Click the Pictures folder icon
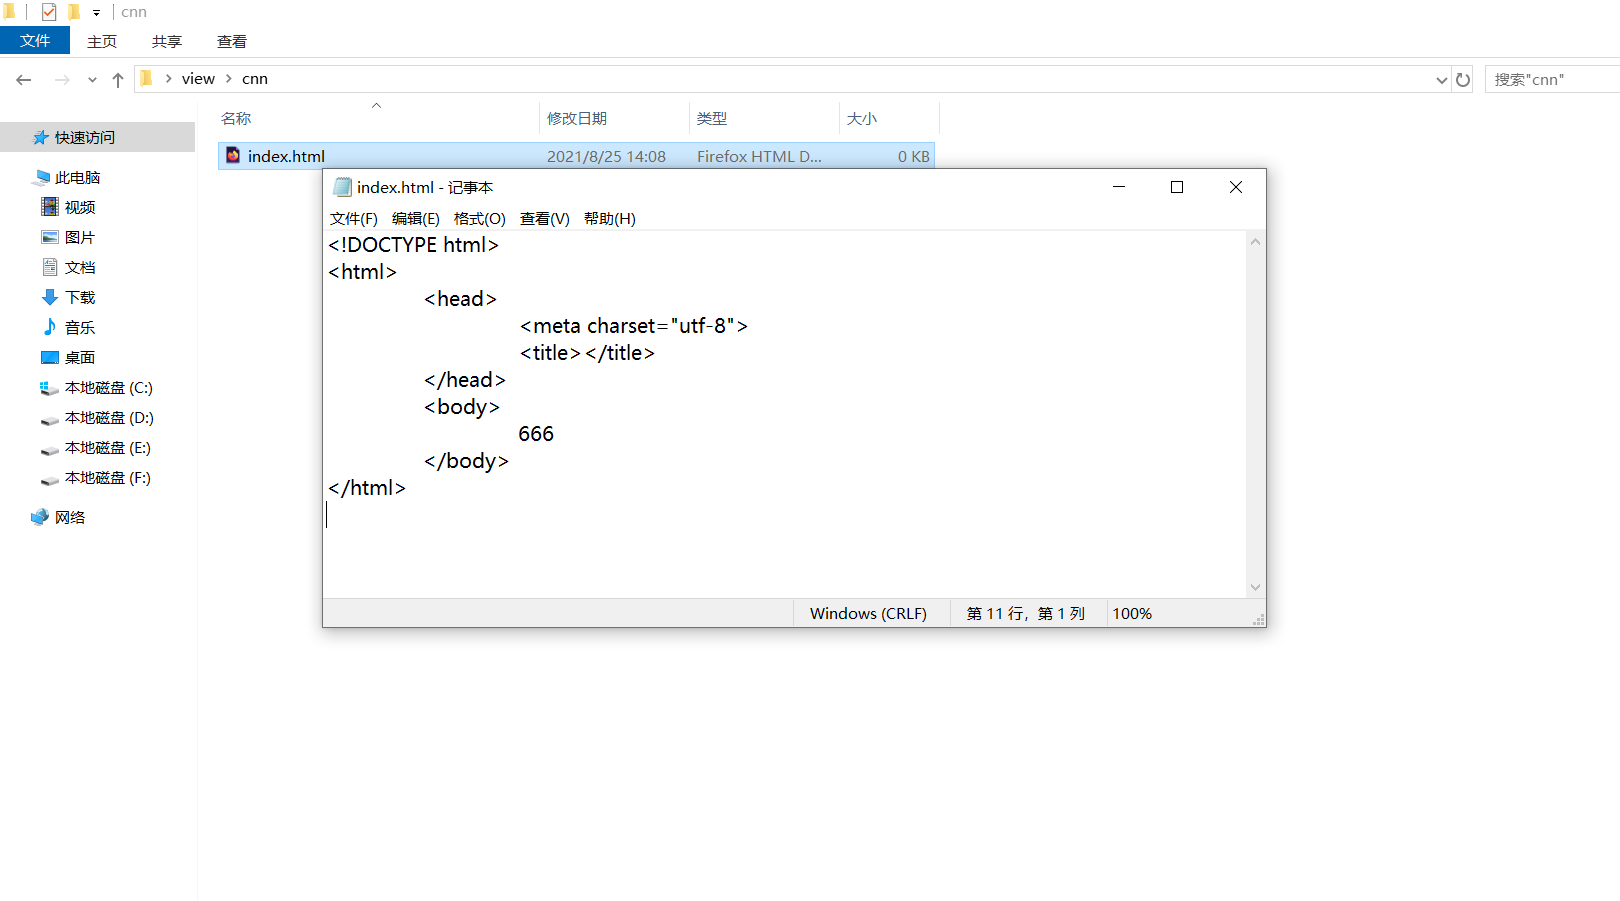Screen dimensions: 1620x901 (x=50, y=237)
